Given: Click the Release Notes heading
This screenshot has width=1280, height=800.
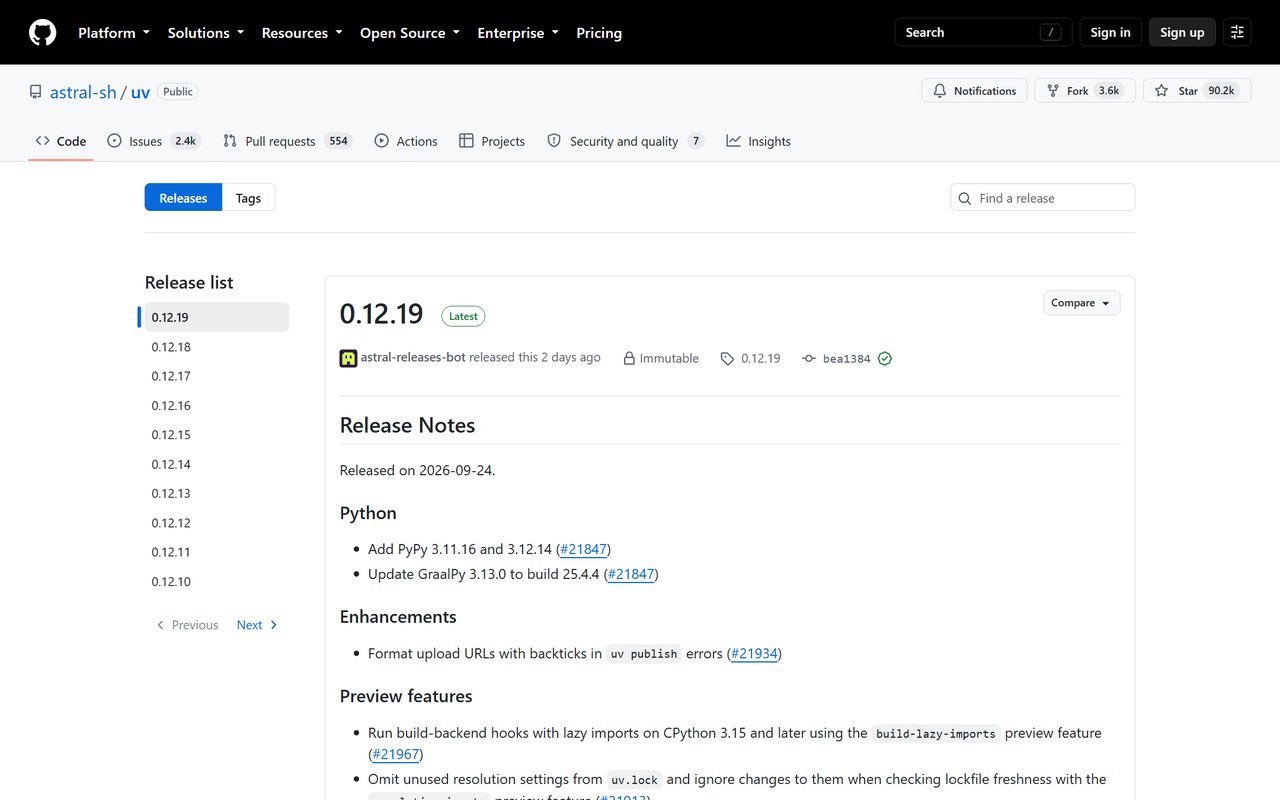Looking at the screenshot, I should (407, 425).
